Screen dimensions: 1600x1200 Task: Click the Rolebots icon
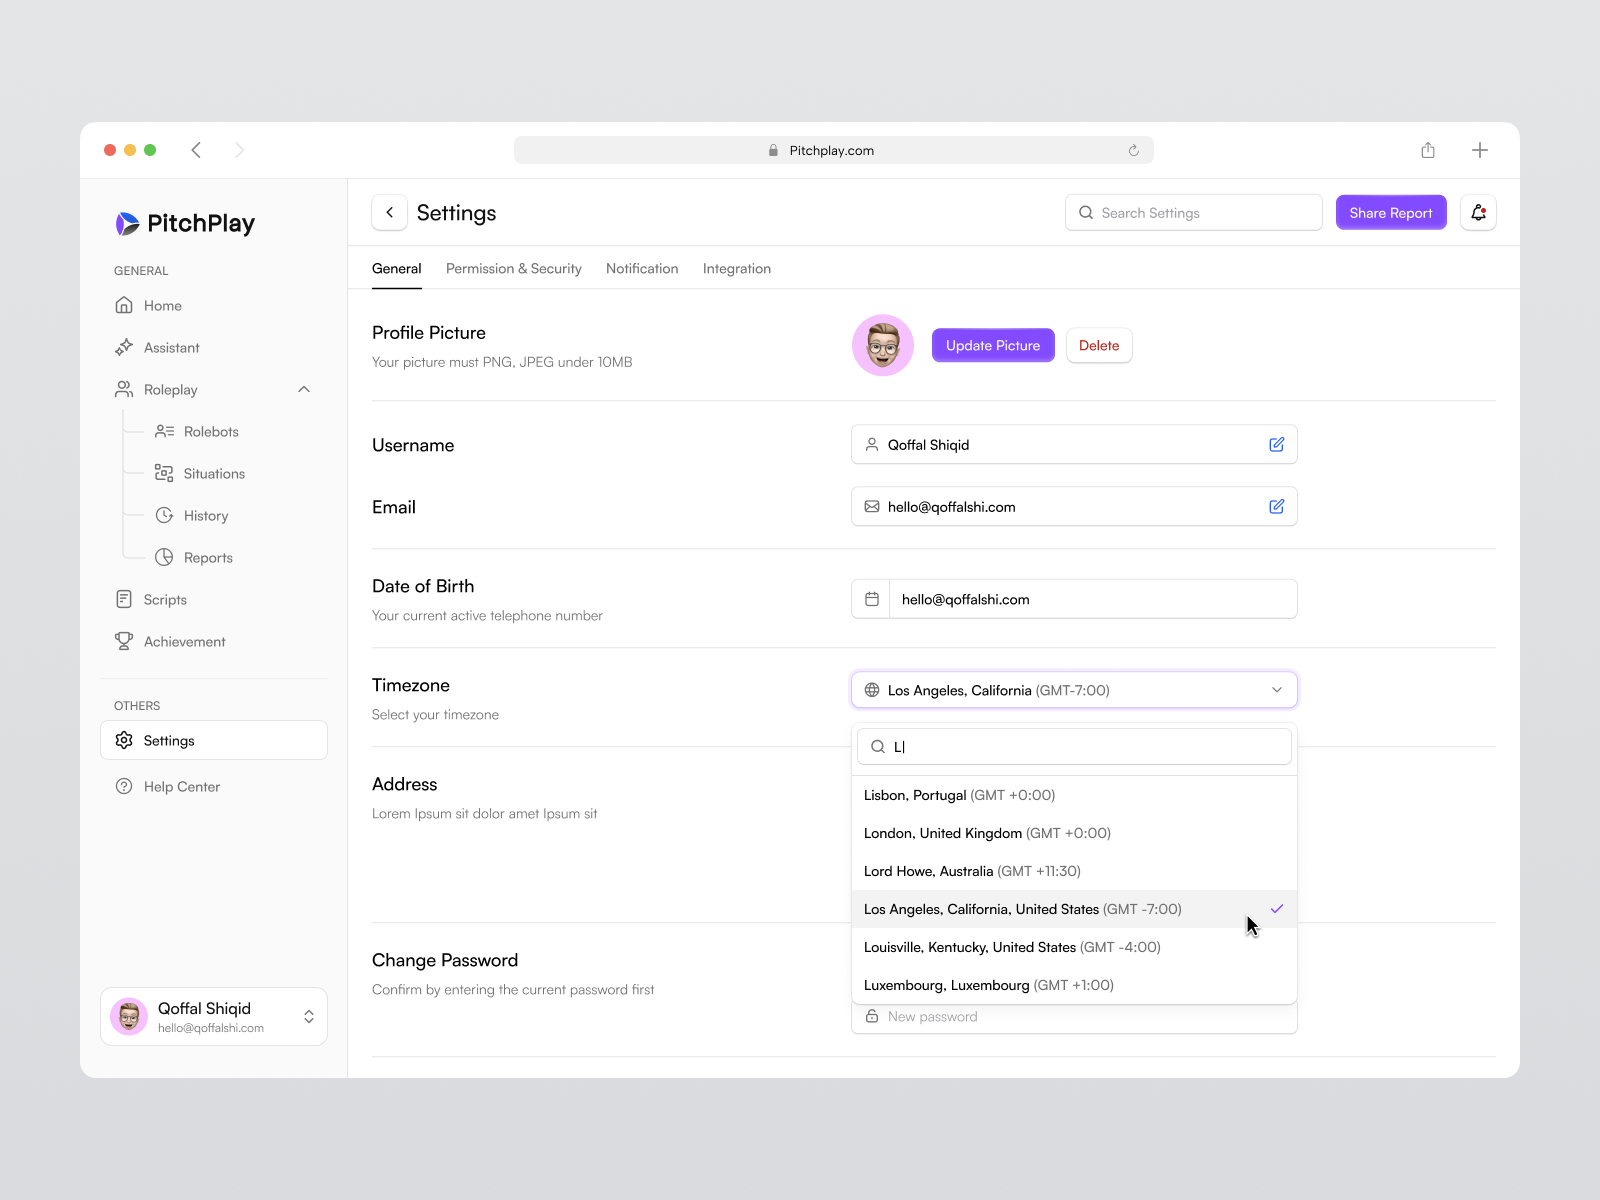(165, 431)
